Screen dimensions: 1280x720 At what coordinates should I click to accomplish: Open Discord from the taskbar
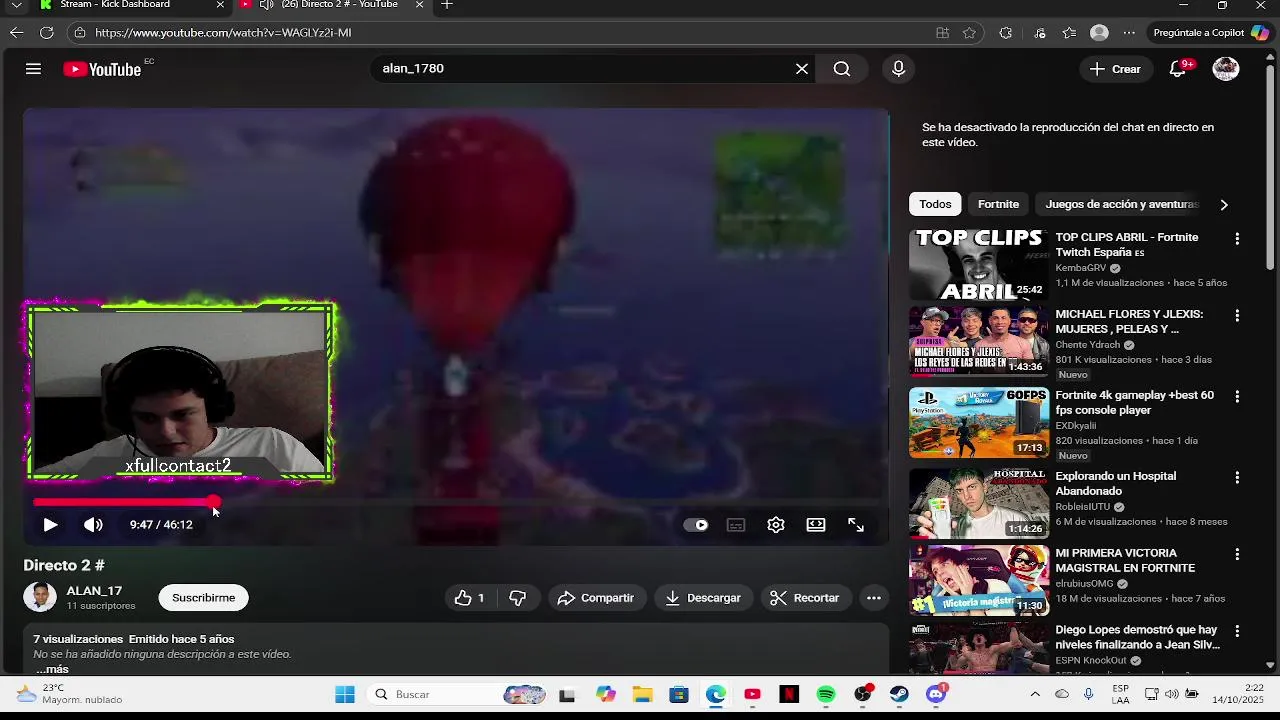point(936,694)
